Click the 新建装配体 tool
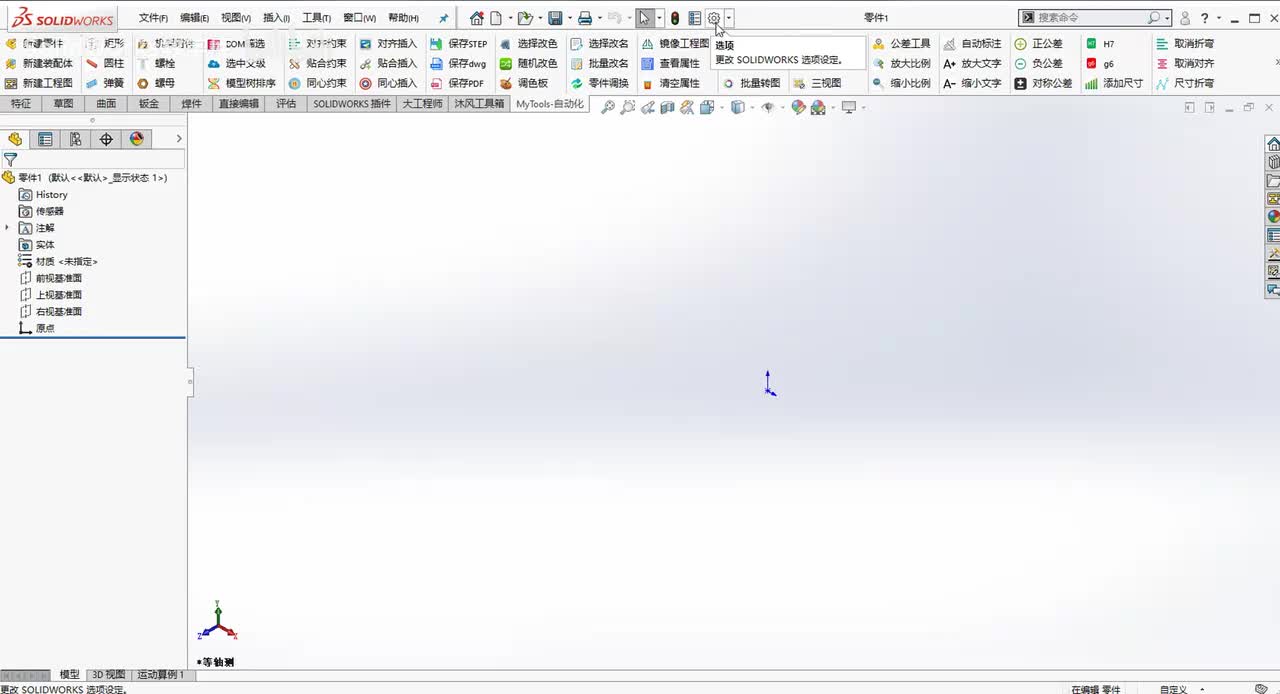The height and width of the screenshot is (694, 1280). point(39,63)
